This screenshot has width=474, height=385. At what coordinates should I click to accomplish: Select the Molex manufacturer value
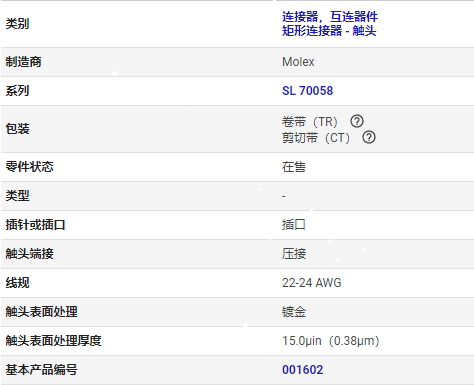click(298, 62)
